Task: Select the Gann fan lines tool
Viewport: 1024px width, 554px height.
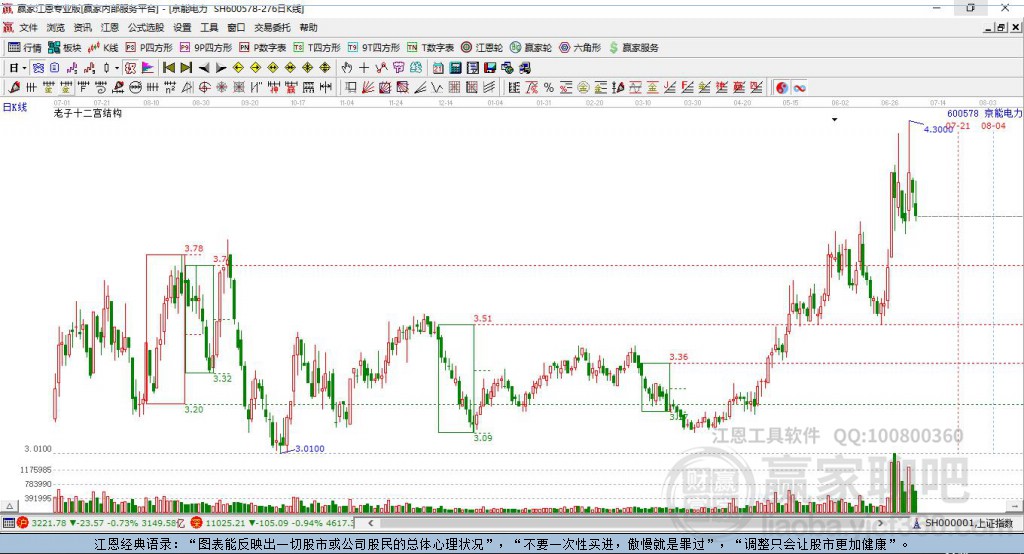Action: tap(368, 88)
